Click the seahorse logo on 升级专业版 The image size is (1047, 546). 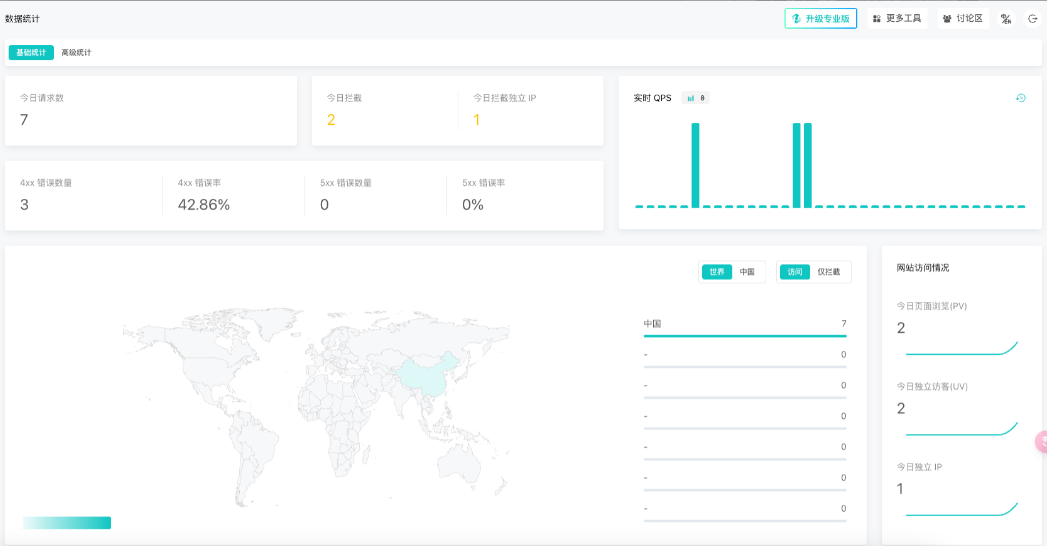point(797,18)
